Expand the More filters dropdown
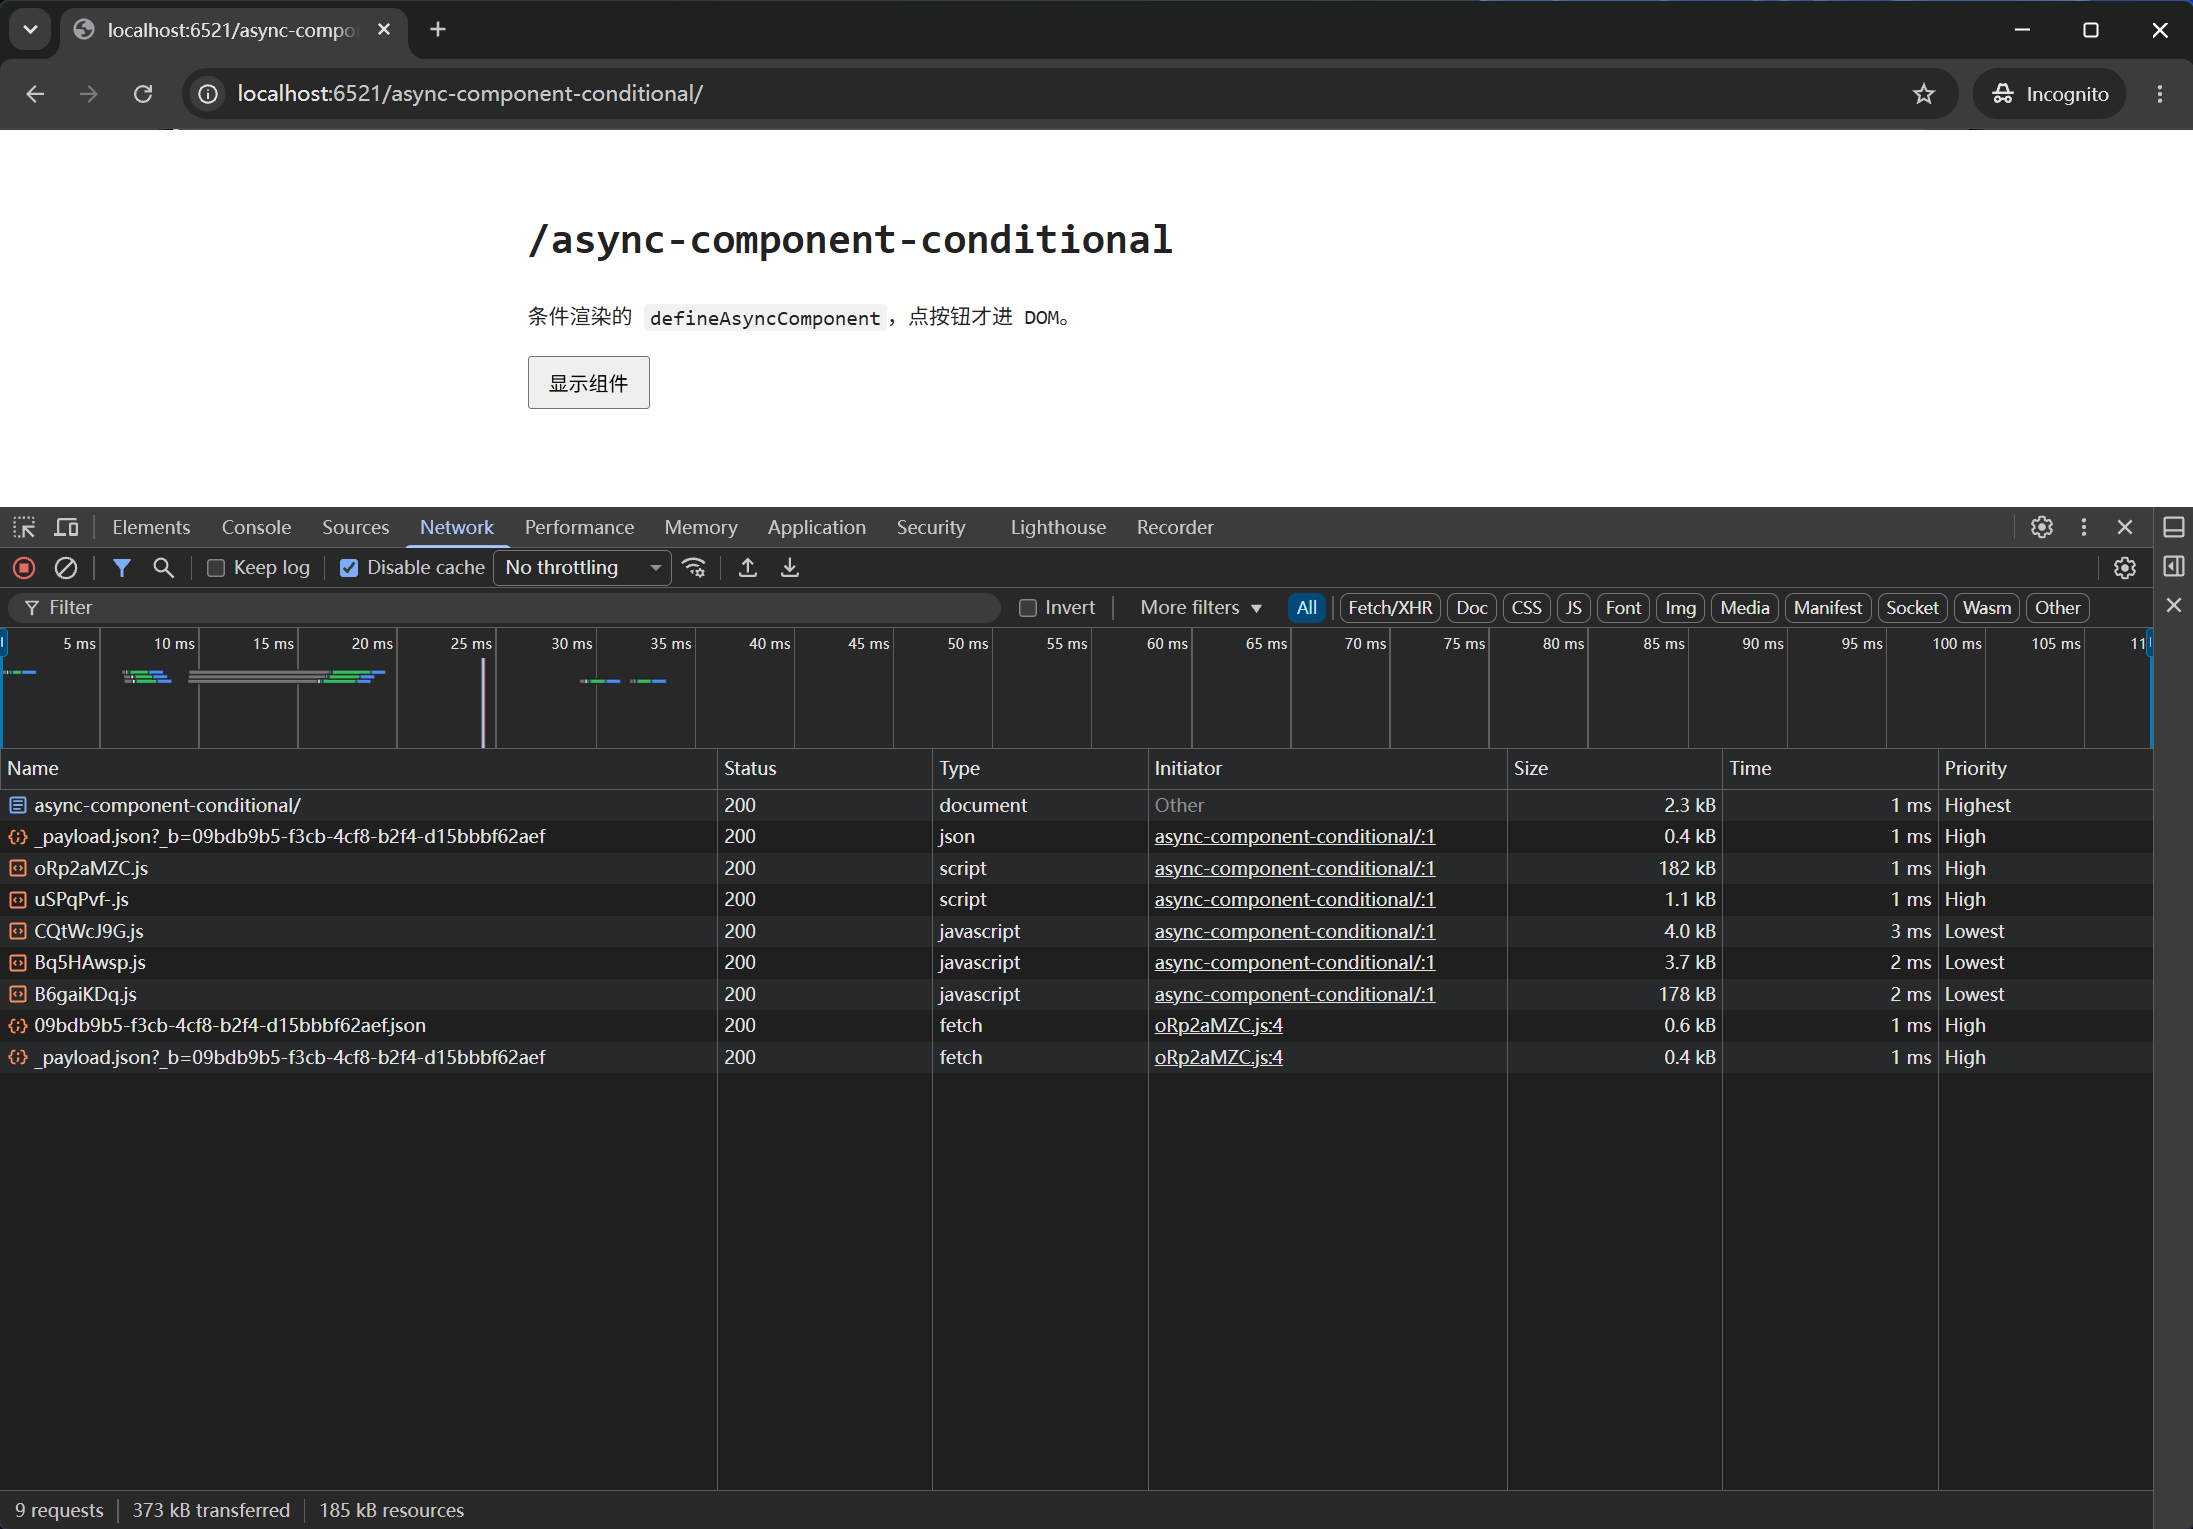This screenshot has width=2193, height=1529. click(x=1201, y=608)
